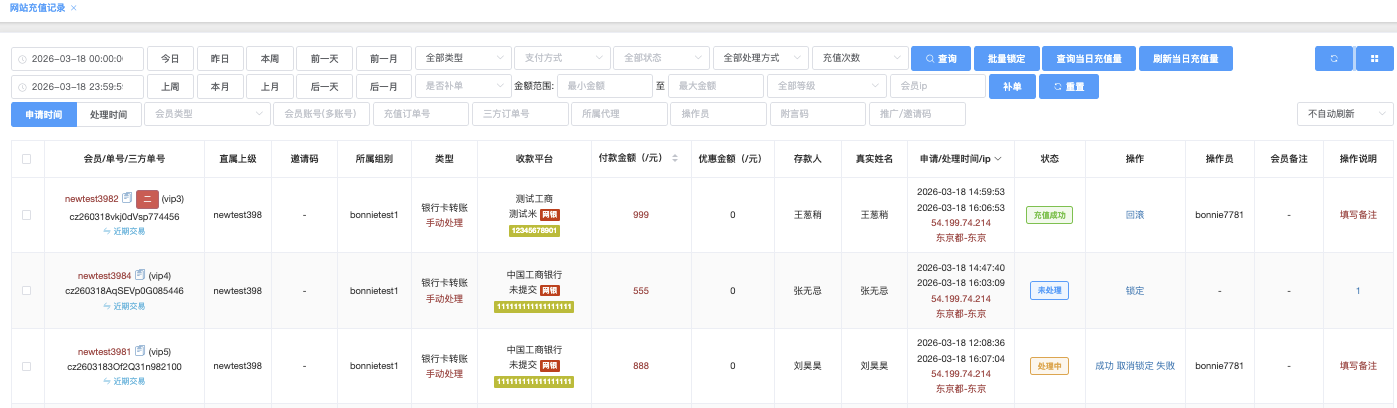Sort by payment amount using sort arrows
This screenshot has width=1397, height=408.
674,158
